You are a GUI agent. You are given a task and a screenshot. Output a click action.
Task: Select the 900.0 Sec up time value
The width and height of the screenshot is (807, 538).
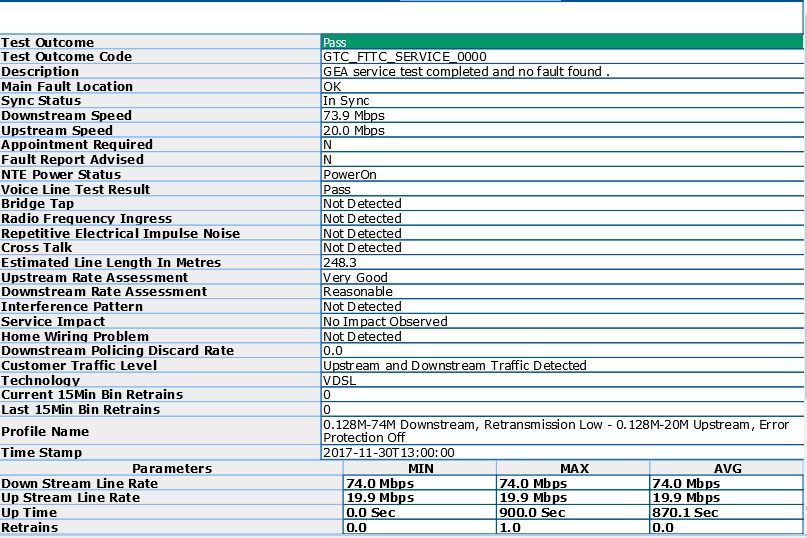(532, 512)
